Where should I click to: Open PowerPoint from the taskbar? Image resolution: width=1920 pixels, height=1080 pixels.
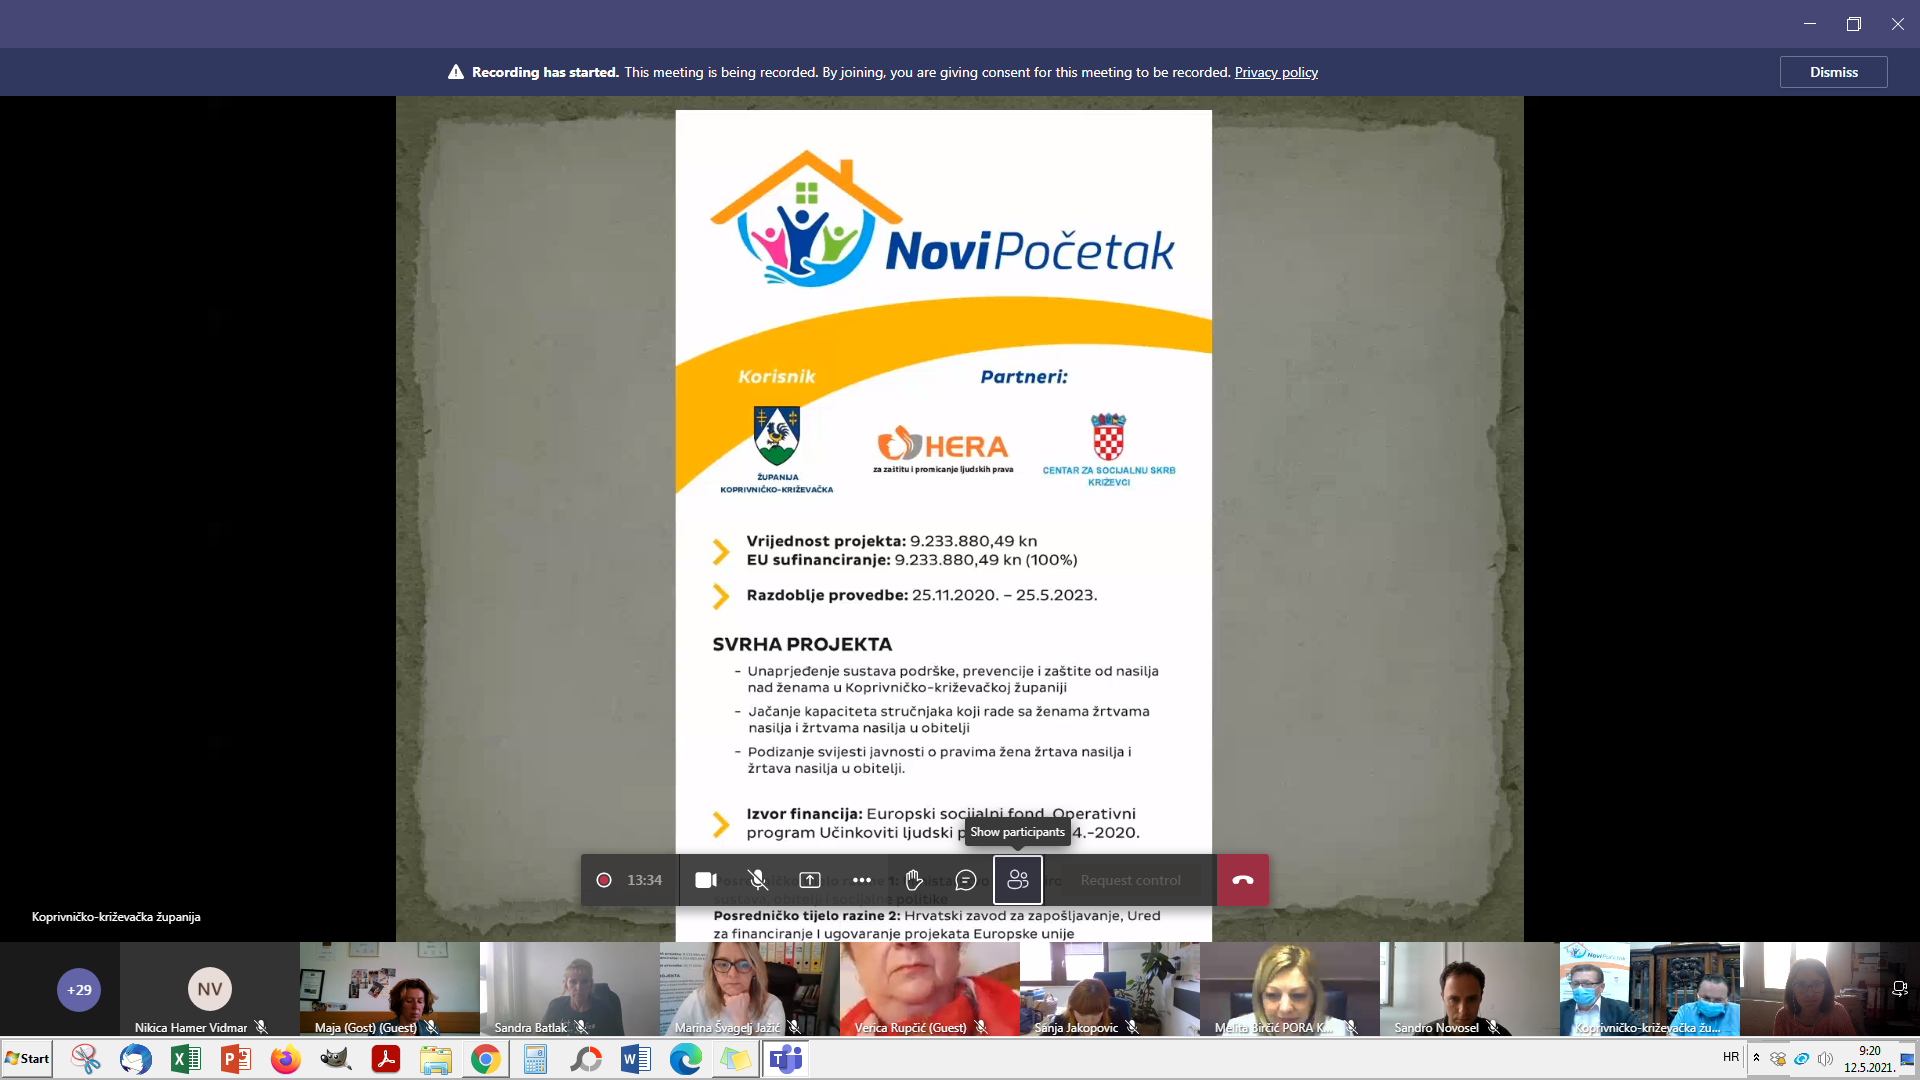tap(236, 1059)
